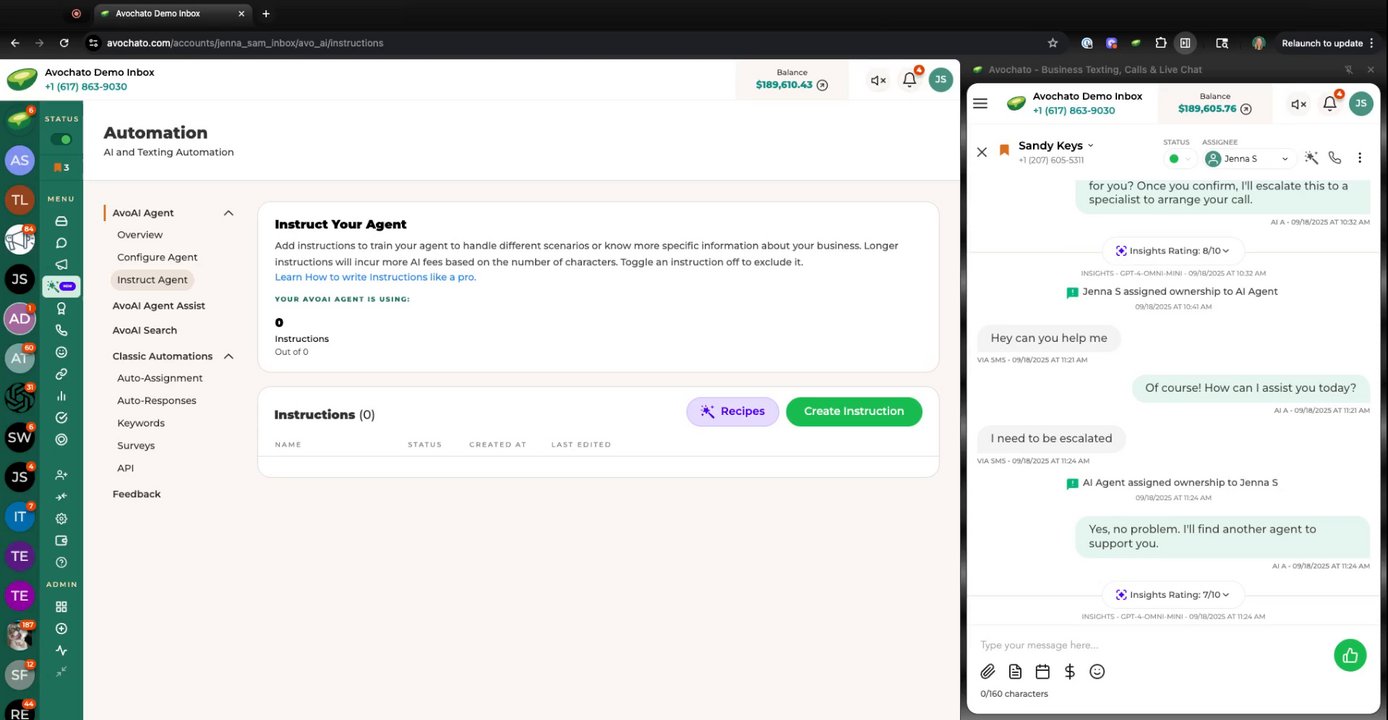The height and width of the screenshot is (720, 1388).
Task: Open the Inbox tray icon in the menu
Action: (61, 221)
